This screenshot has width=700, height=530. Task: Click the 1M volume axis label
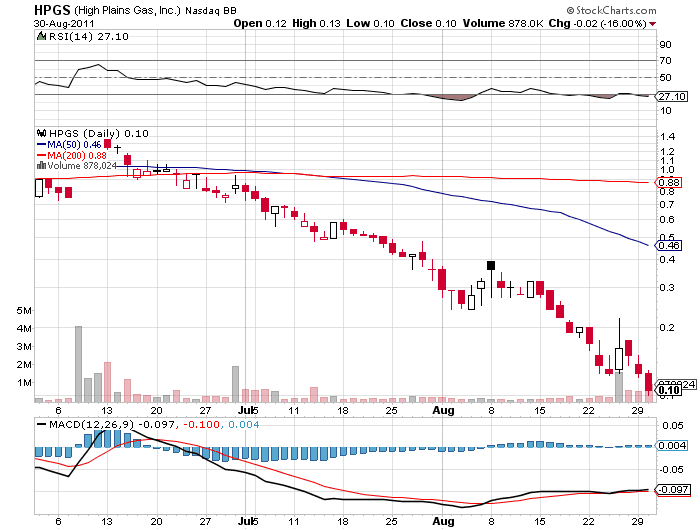click(x=24, y=383)
